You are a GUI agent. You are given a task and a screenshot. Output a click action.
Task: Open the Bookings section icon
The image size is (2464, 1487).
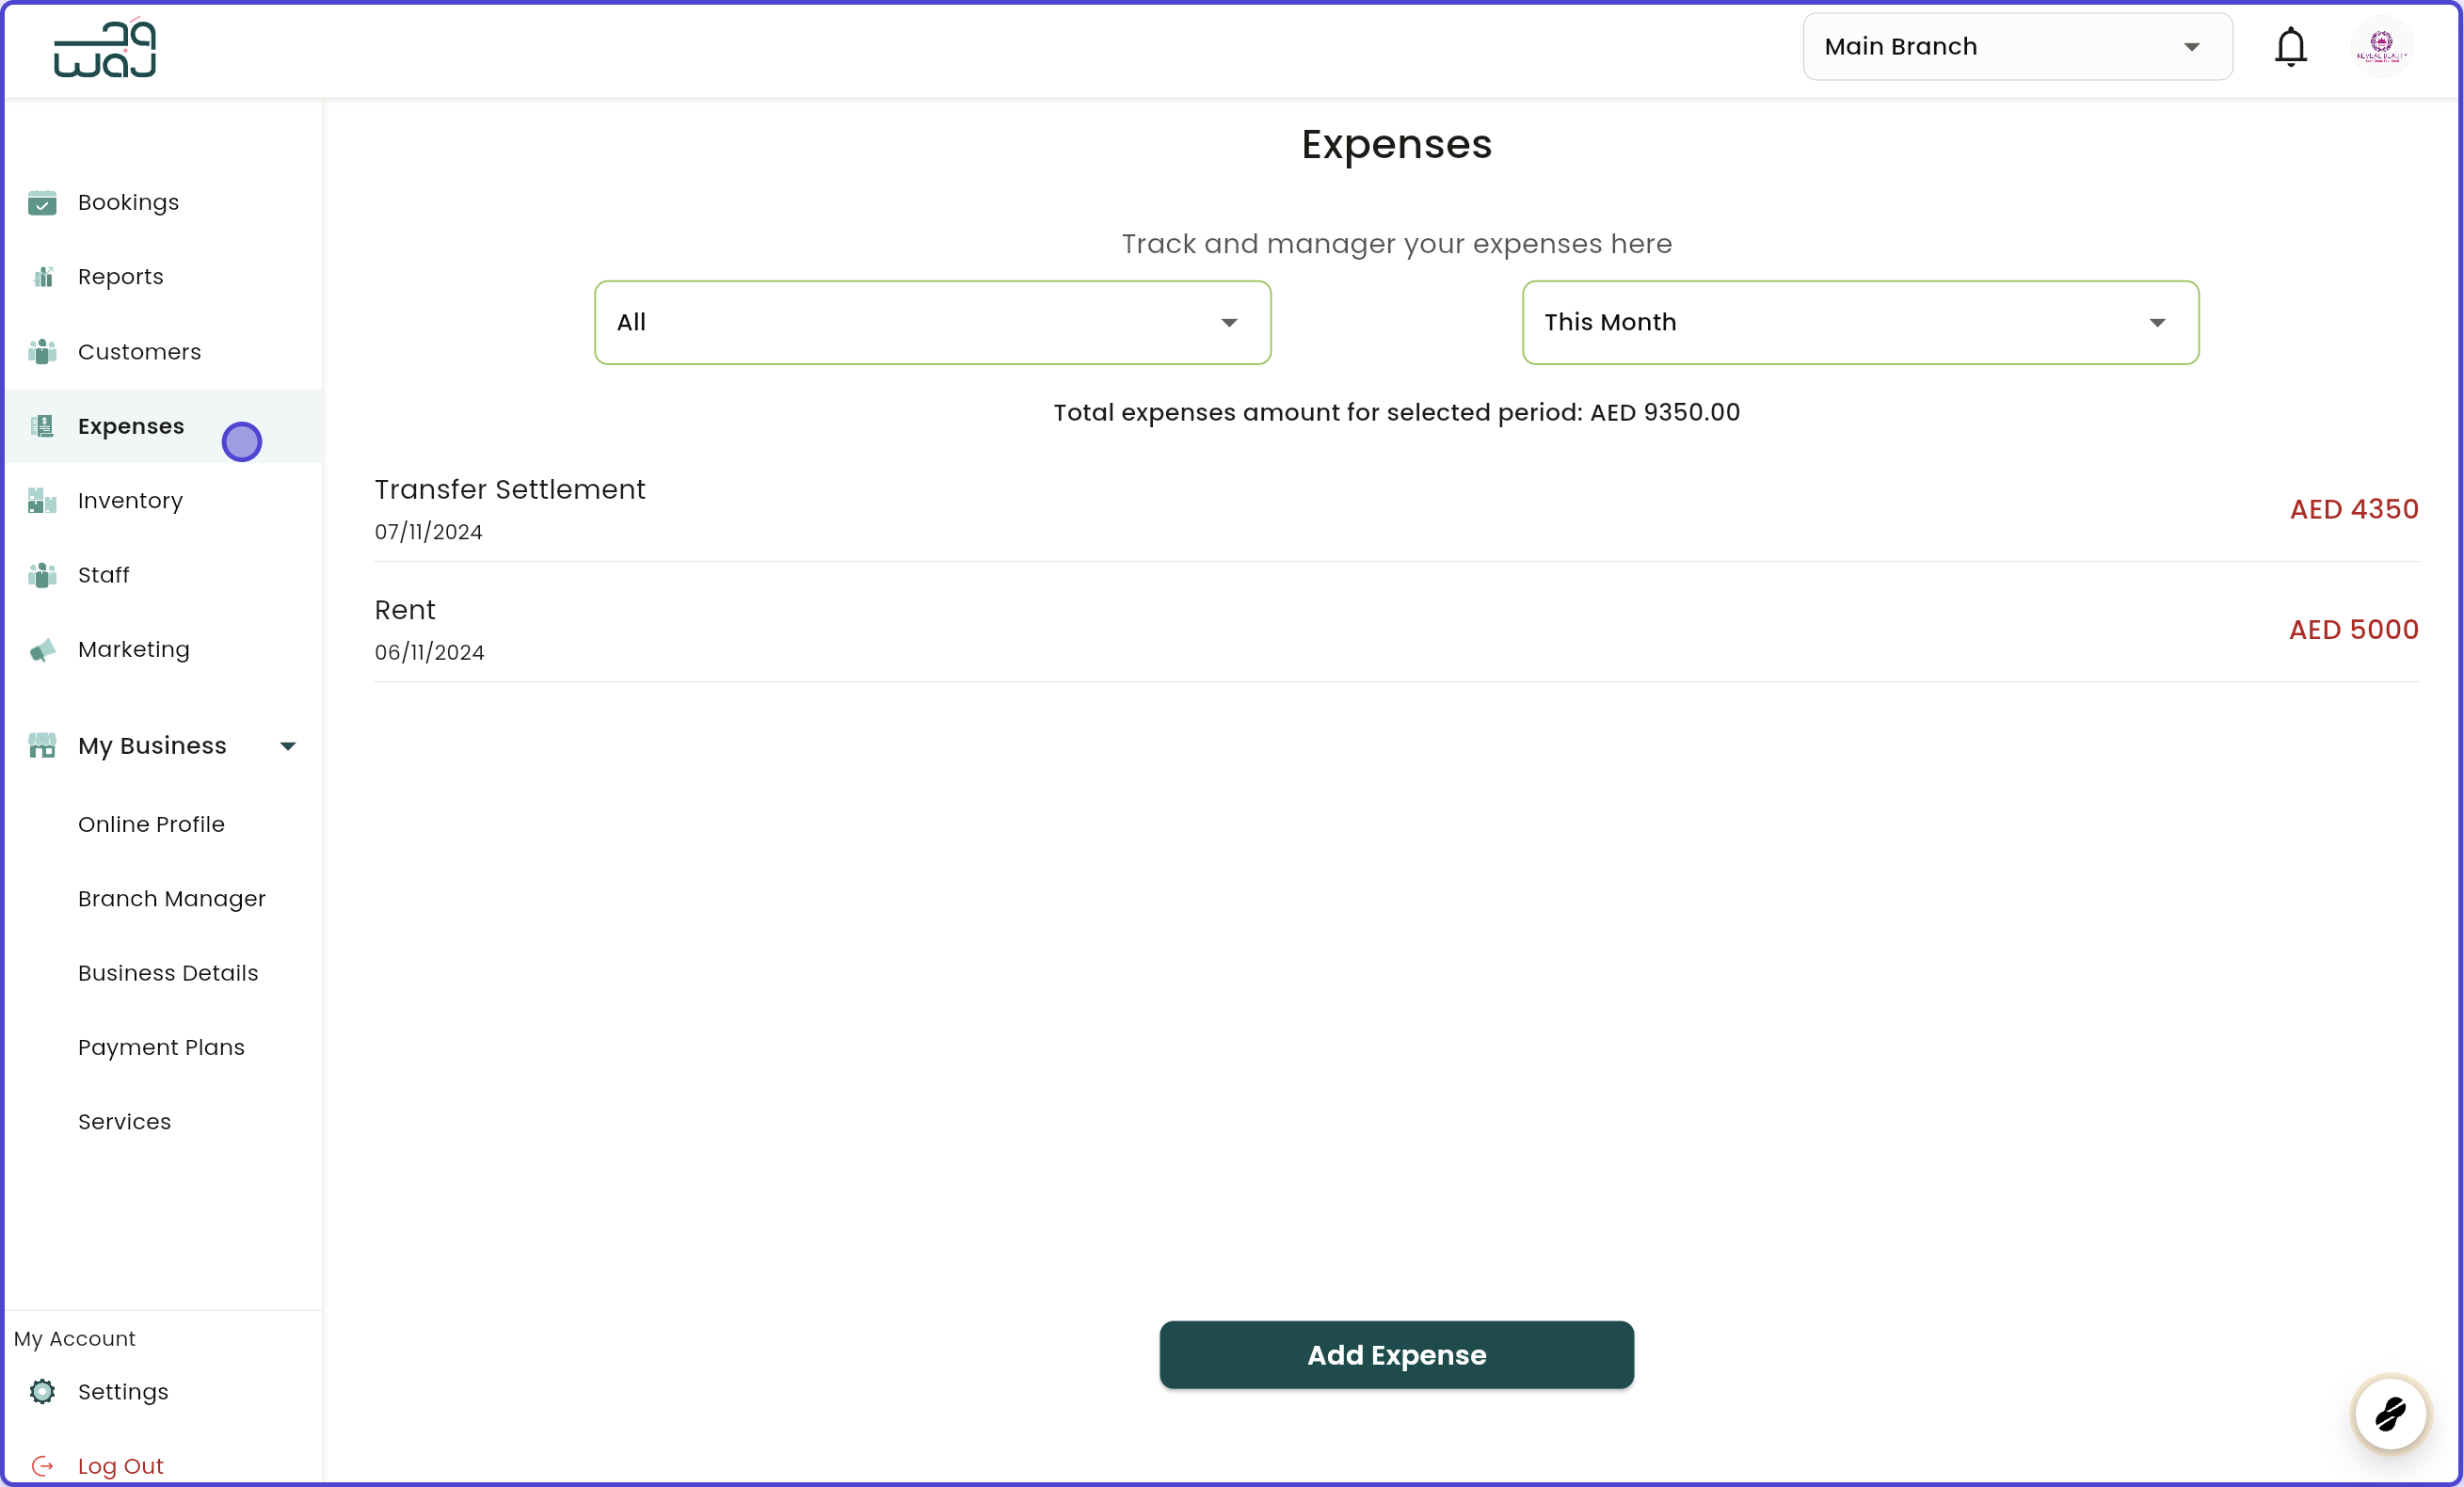click(x=42, y=202)
